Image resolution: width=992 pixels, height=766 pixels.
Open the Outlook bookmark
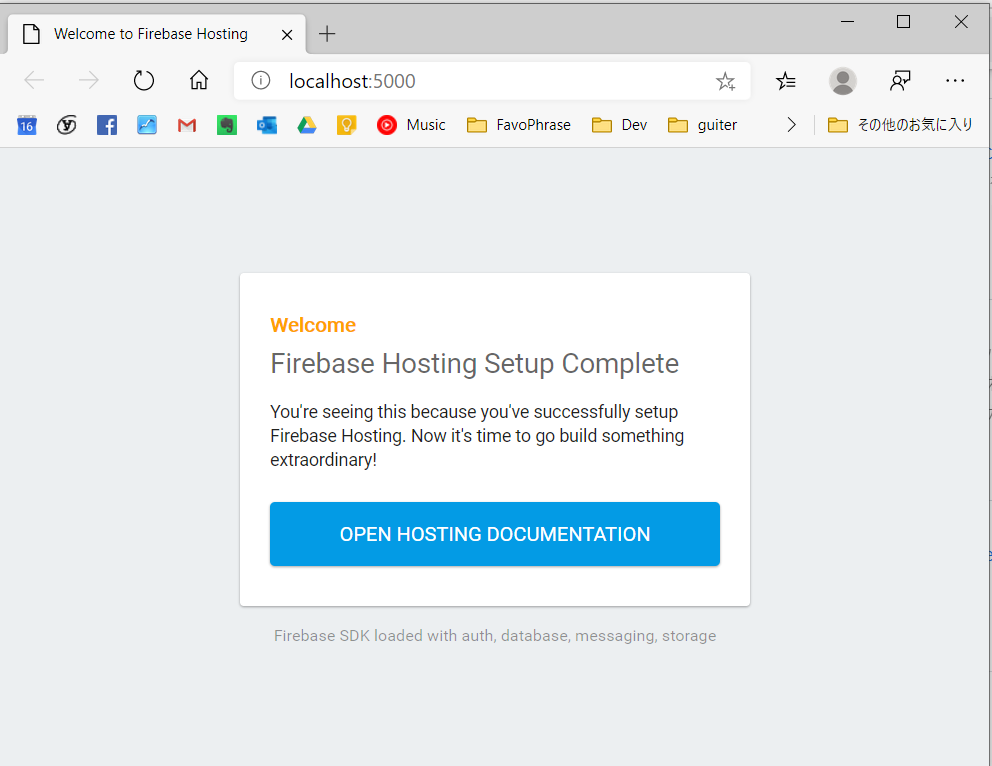click(x=267, y=124)
